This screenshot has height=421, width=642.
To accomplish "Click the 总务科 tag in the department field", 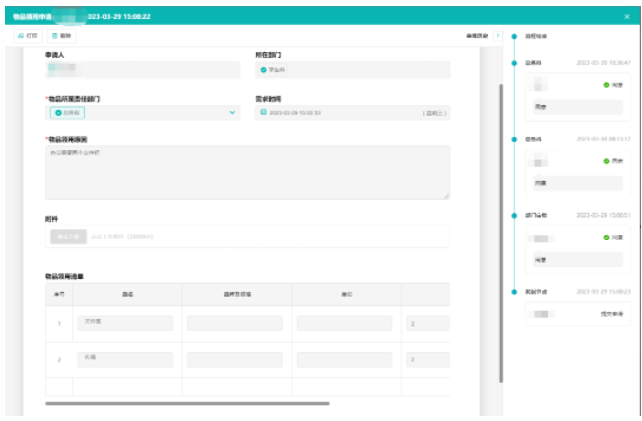I will tap(71, 113).
